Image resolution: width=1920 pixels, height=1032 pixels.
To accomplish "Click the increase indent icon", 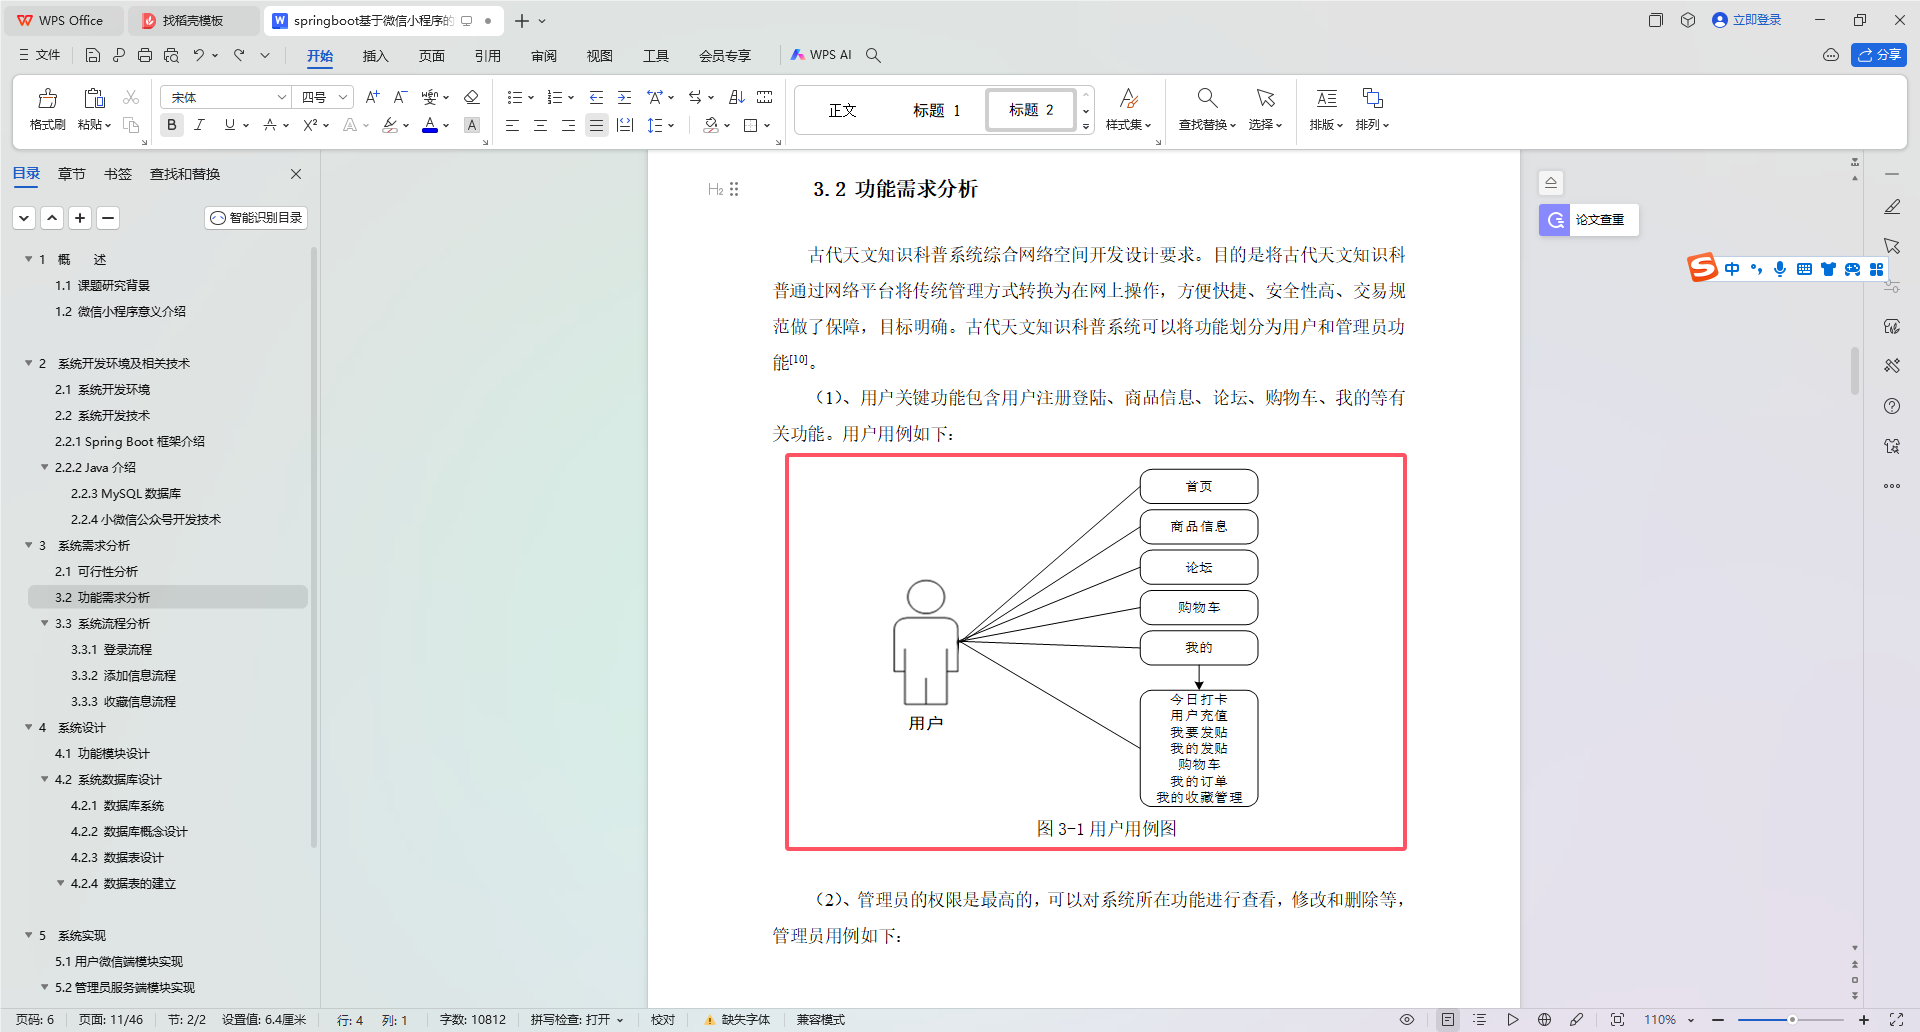I will click(x=624, y=97).
